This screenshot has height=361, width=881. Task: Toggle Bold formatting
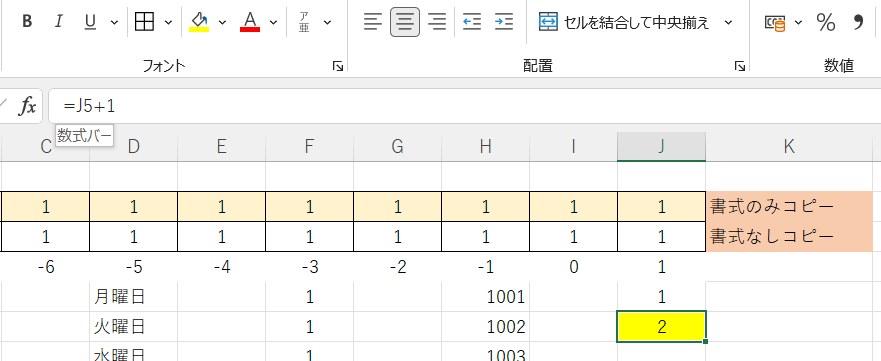[26, 22]
